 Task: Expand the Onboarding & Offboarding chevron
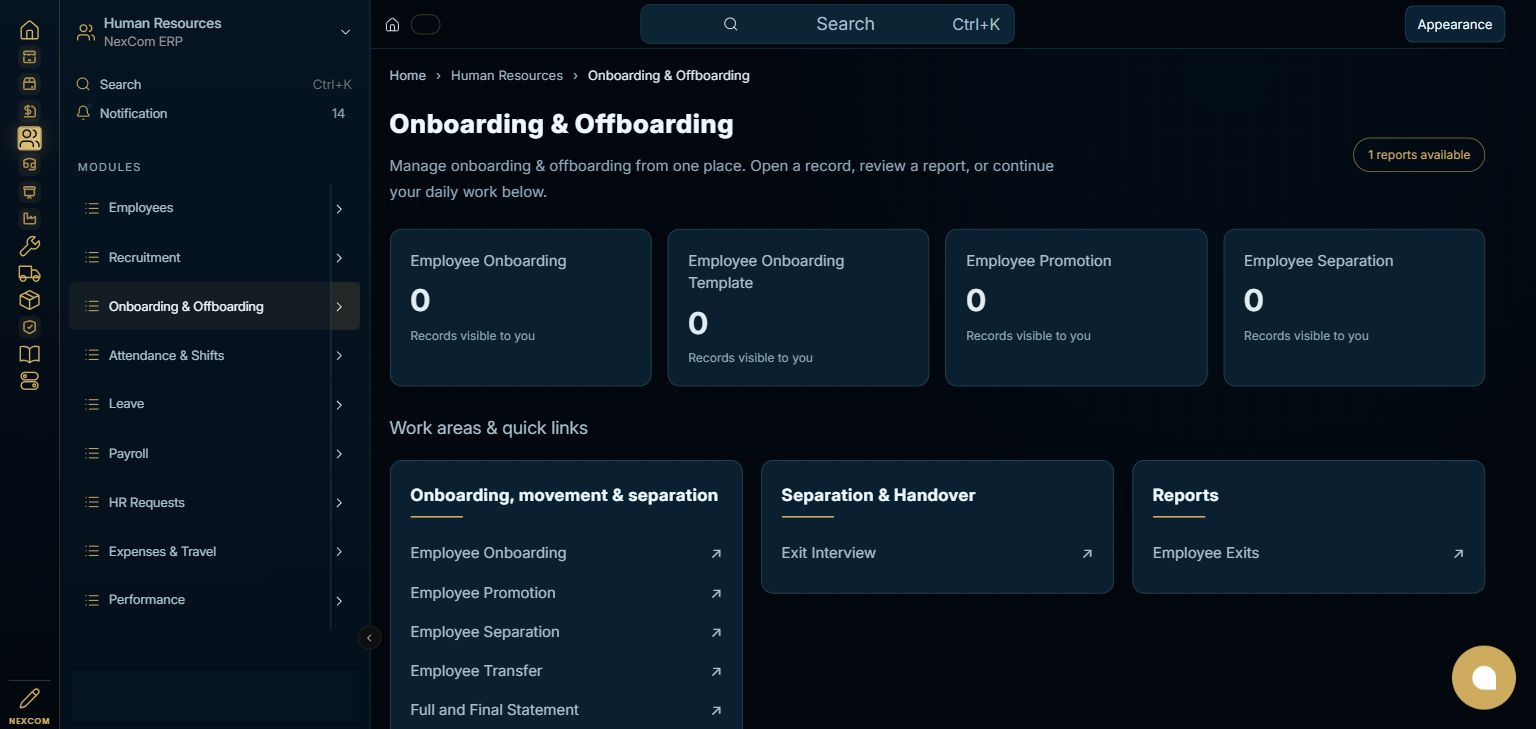point(339,307)
